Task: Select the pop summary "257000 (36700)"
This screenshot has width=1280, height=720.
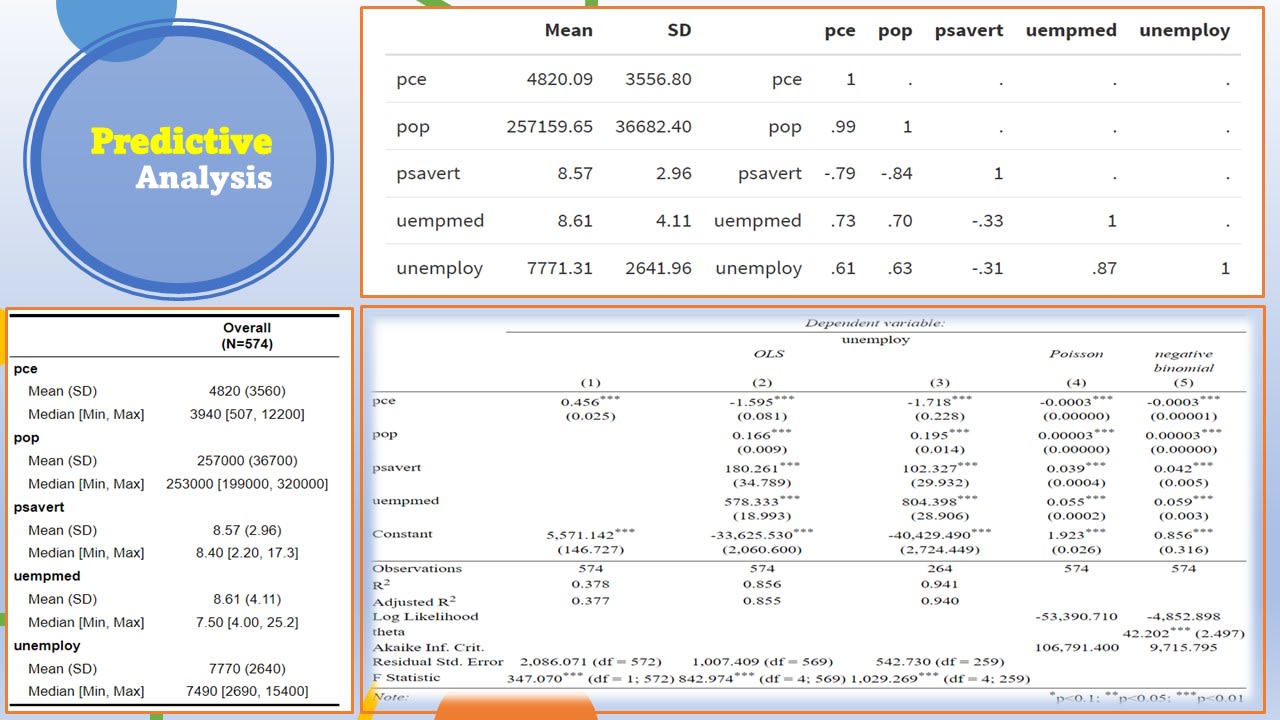Action: coord(247,461)
